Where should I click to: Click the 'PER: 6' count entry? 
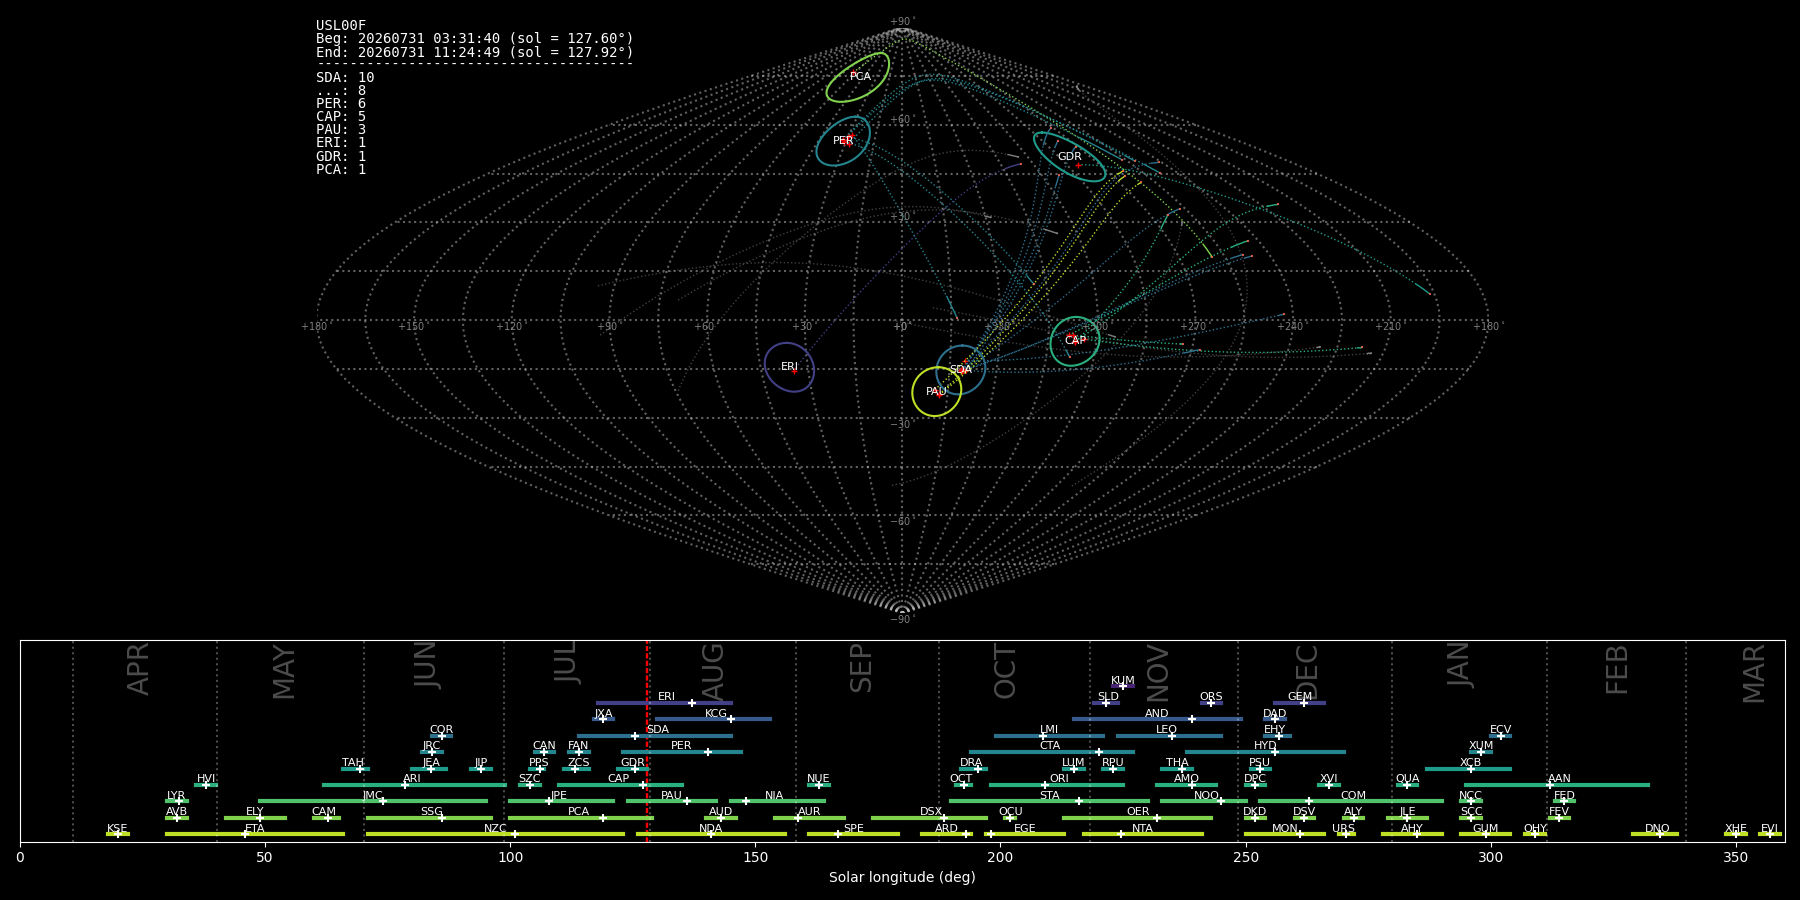click(341, 103)
